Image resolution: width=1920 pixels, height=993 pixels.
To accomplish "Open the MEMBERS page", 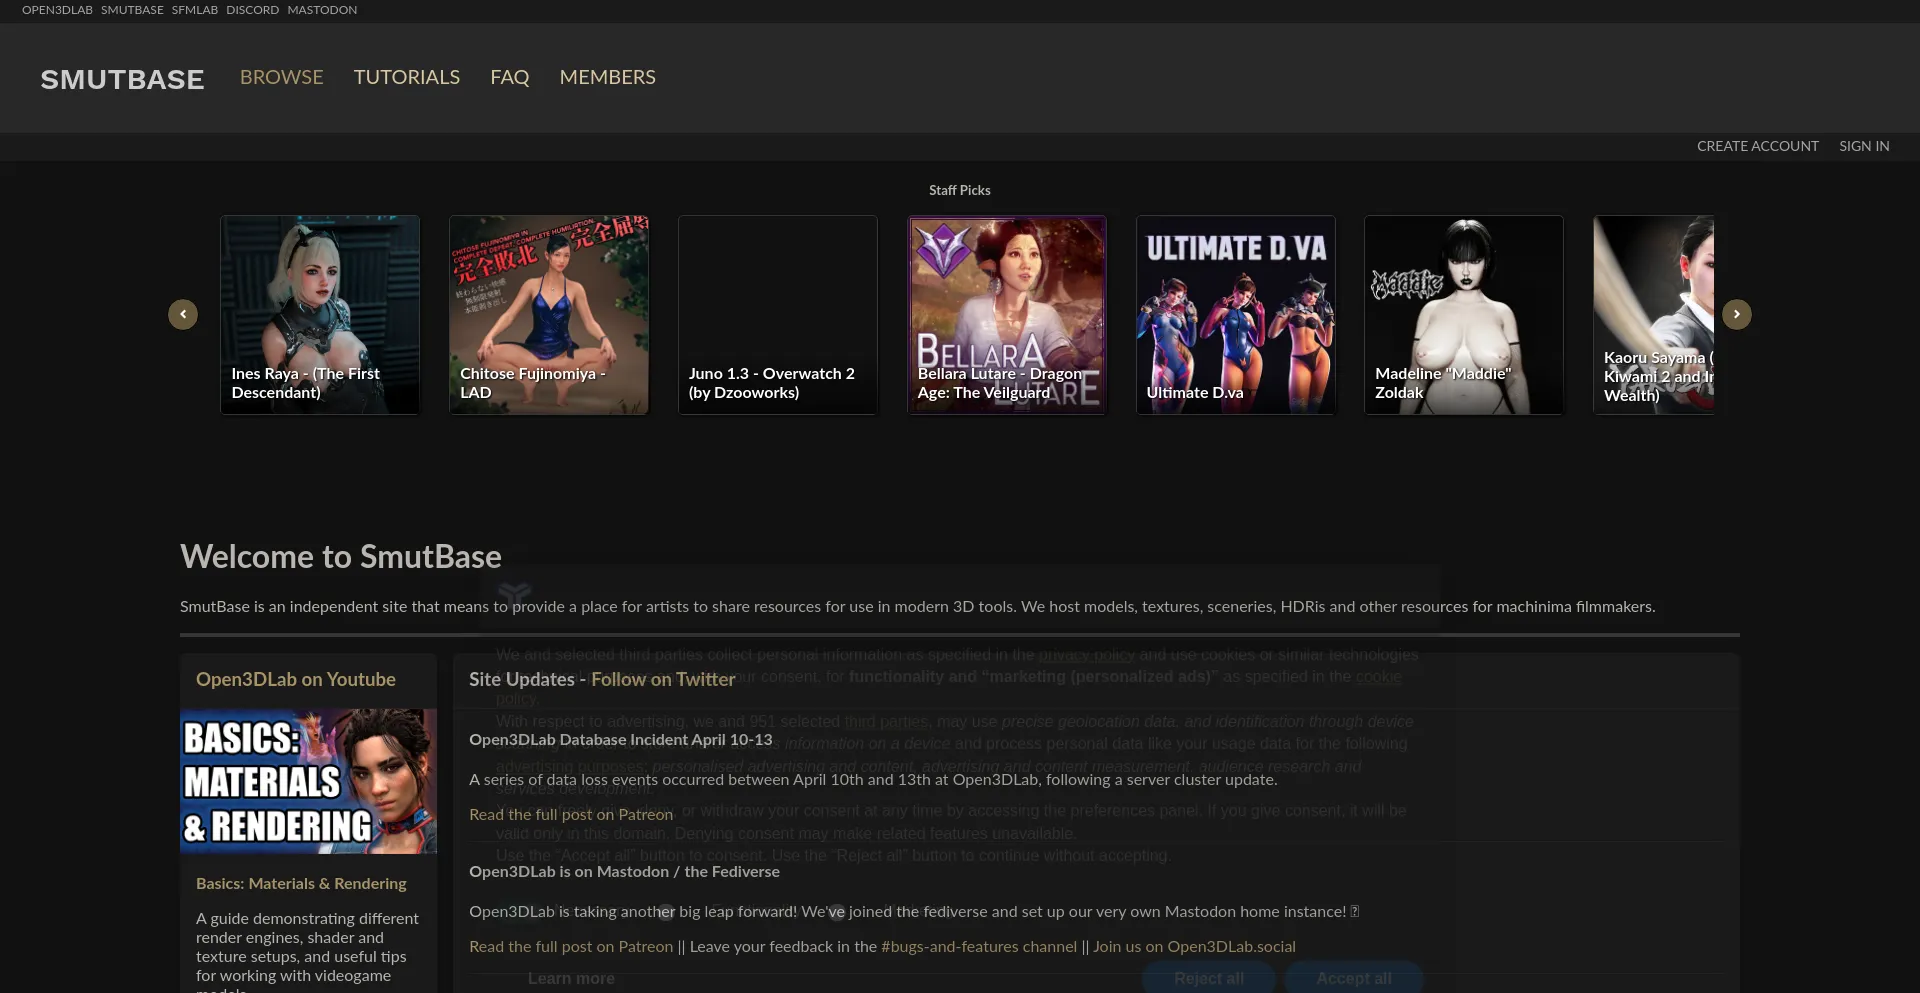I will 607,77.
